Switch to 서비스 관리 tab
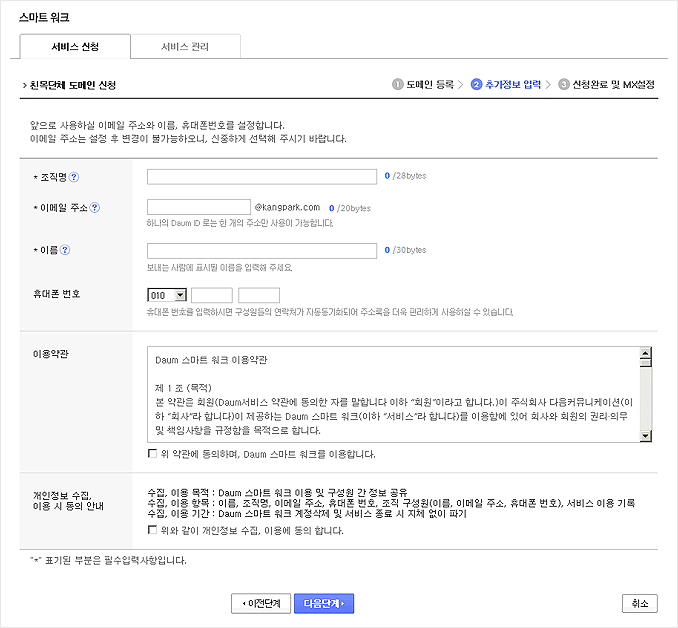678x628 pixels. (x=185, y=46)
